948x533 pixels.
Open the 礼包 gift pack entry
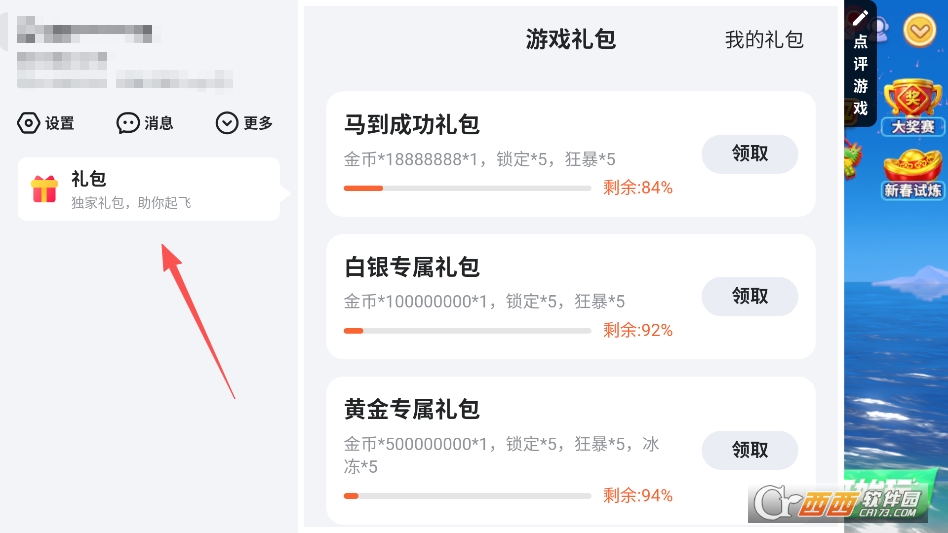coord(148,189)
